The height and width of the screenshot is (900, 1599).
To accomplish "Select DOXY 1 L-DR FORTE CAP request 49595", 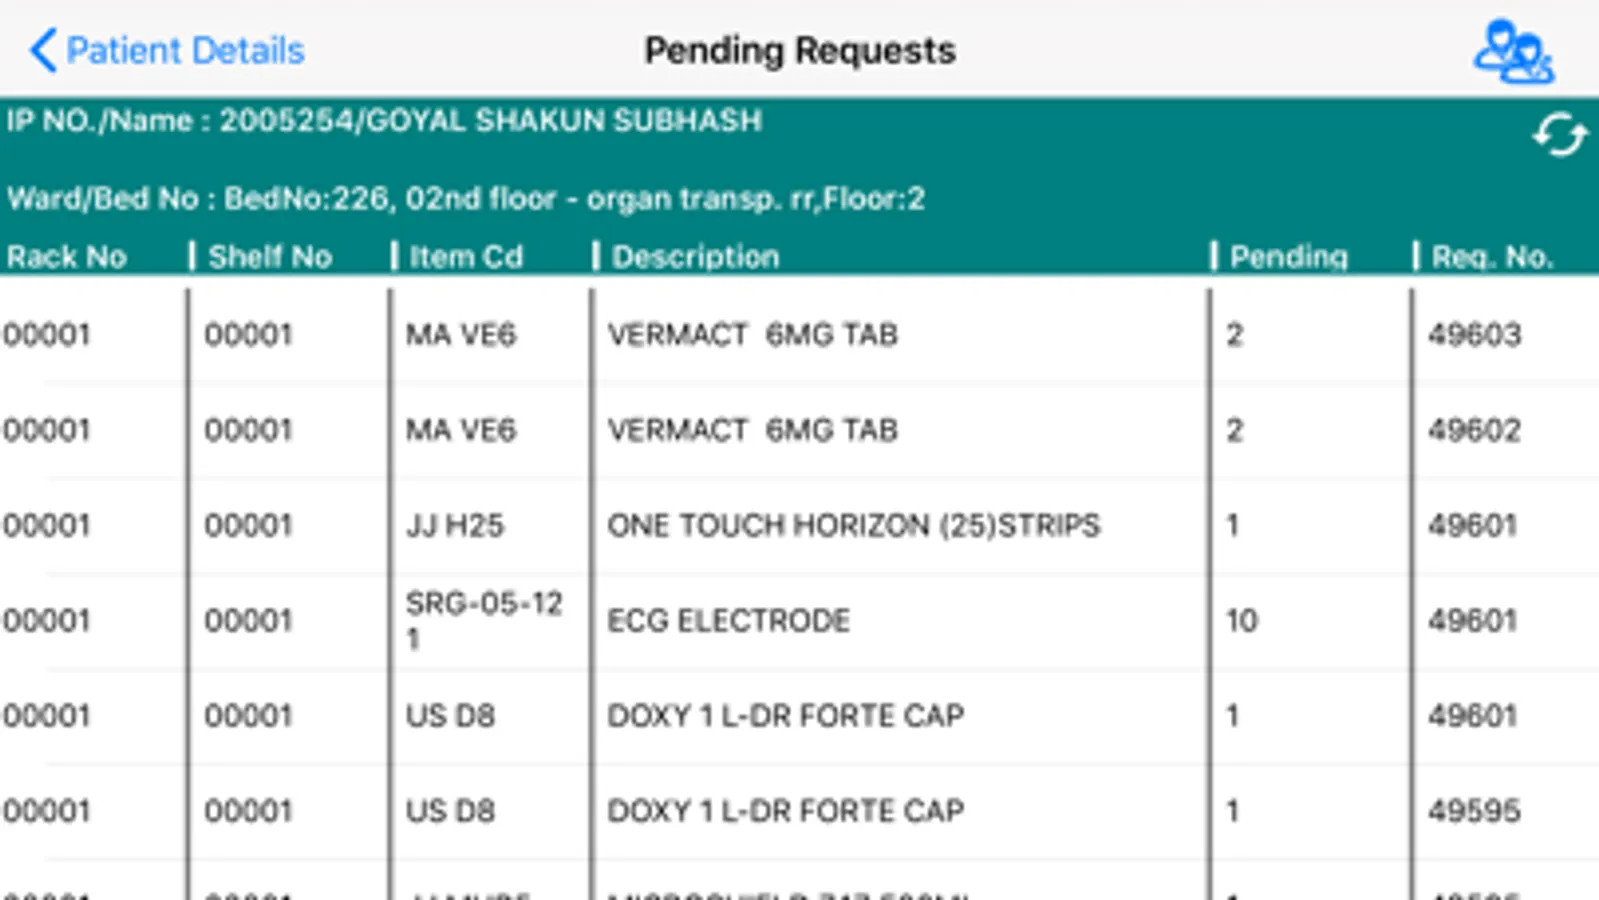I will point(785,811).
